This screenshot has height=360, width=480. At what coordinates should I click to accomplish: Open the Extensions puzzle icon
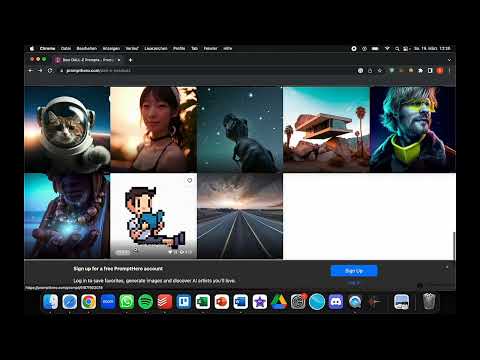(421, 71)
